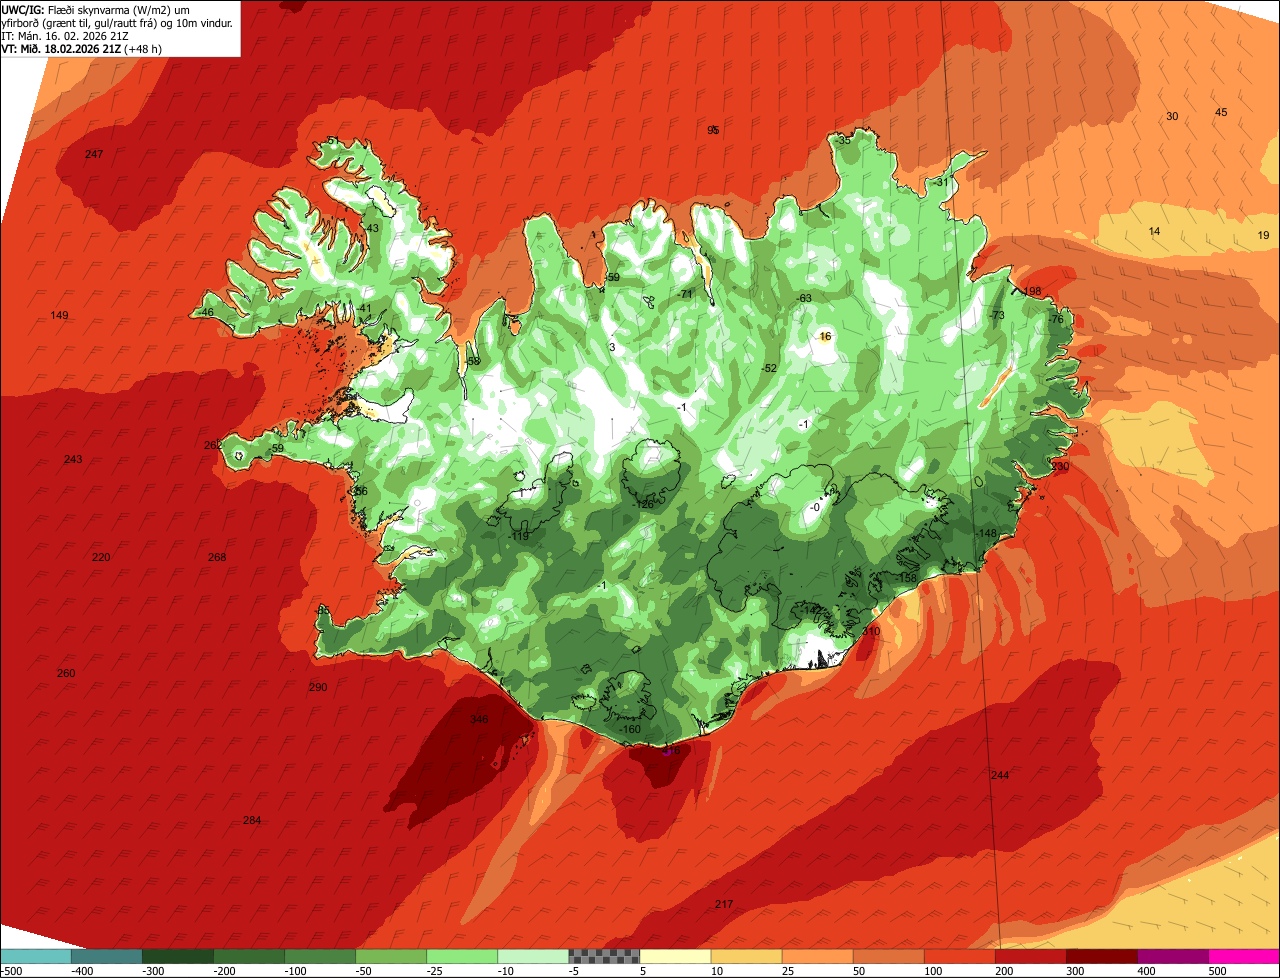Click the magenta above-500 legend swatch
This screenshot has width=1280, height=978.
tap(1244, 956)
